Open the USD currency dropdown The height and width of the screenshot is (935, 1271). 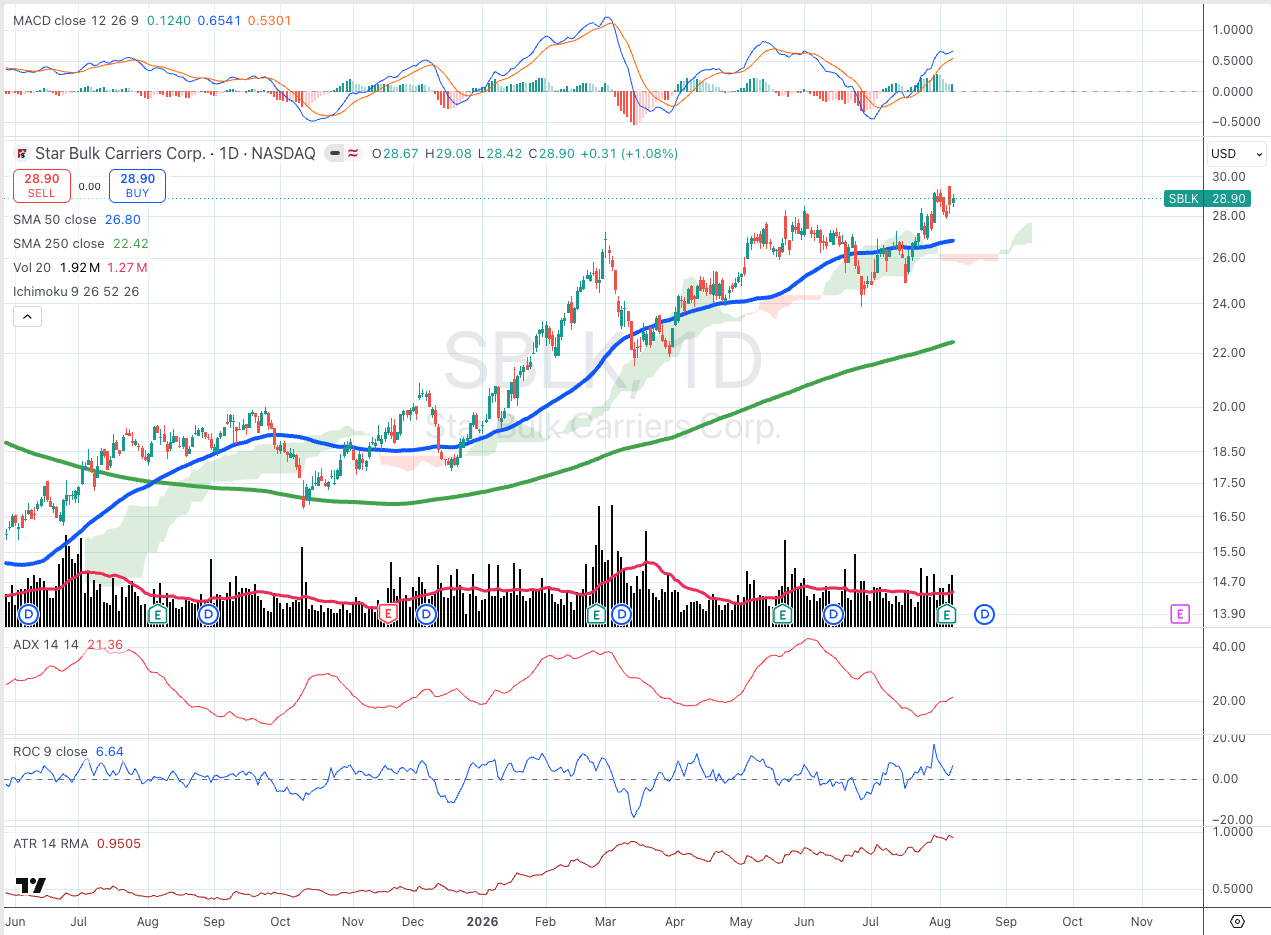(1237, 154)
